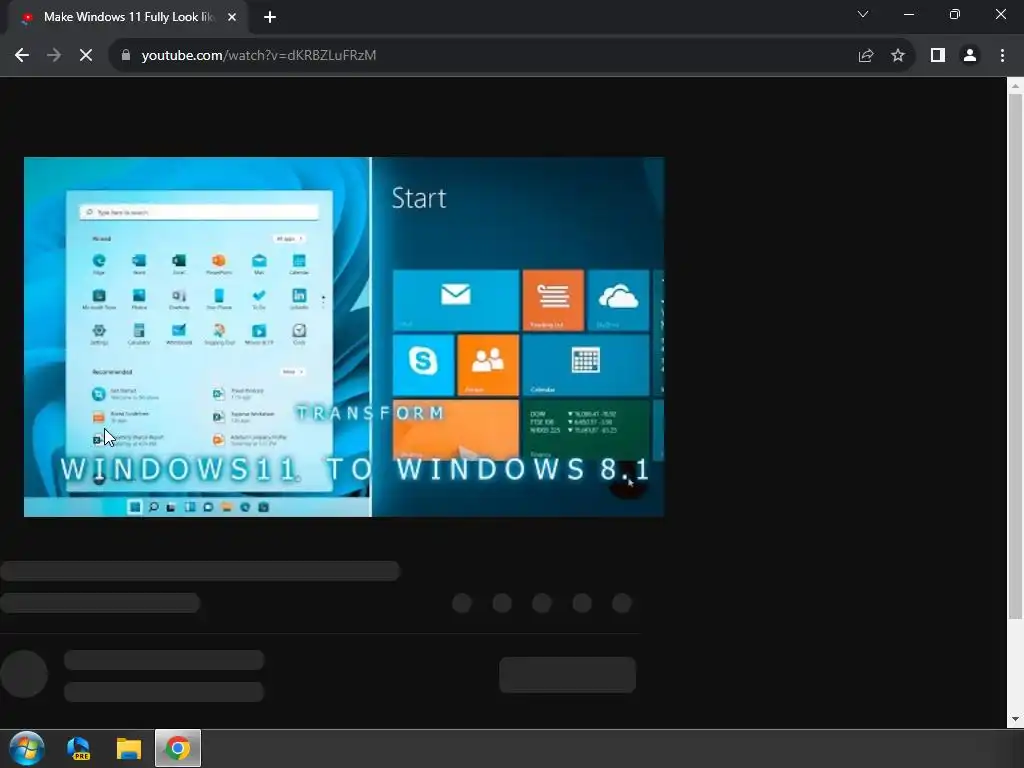Screen dimensions: 1024x768
Task: Click the YouTube video player
Action: (344, 337)
